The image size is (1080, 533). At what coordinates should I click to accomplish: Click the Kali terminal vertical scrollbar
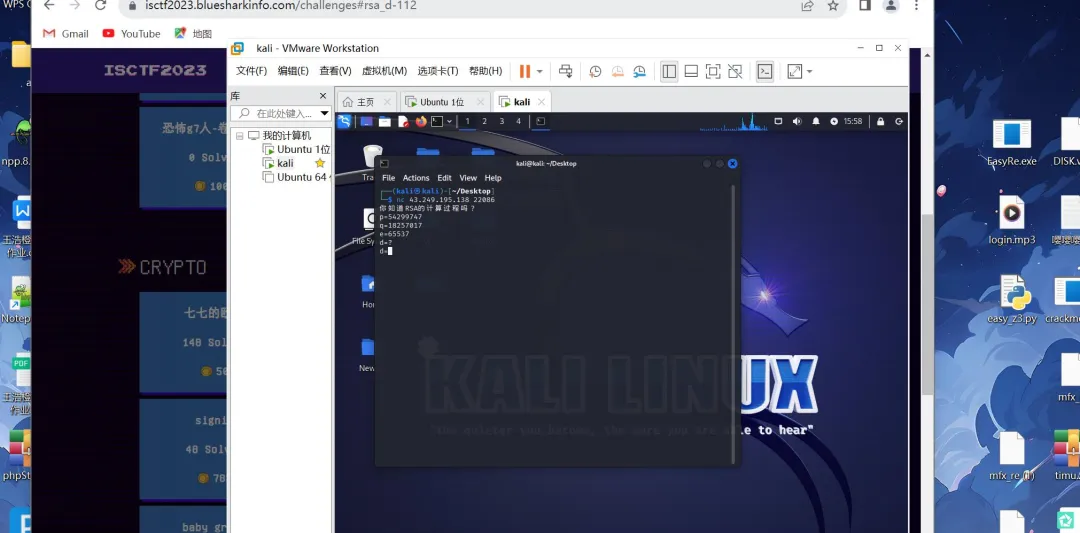(x=734, y=324)
